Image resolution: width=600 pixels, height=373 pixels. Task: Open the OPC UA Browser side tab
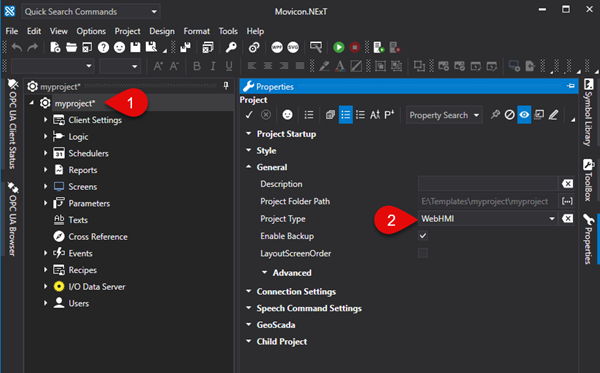point(13,219)
